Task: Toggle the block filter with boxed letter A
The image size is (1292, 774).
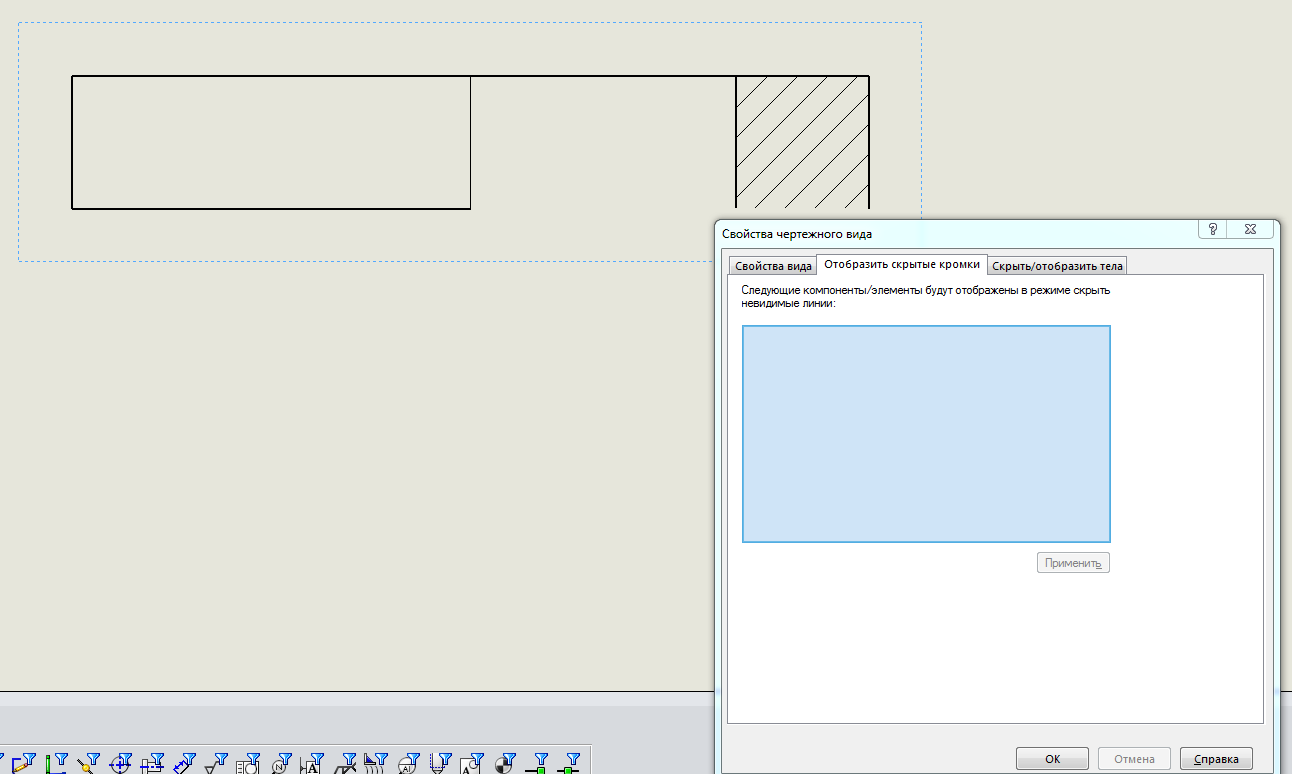Action: 472,763
